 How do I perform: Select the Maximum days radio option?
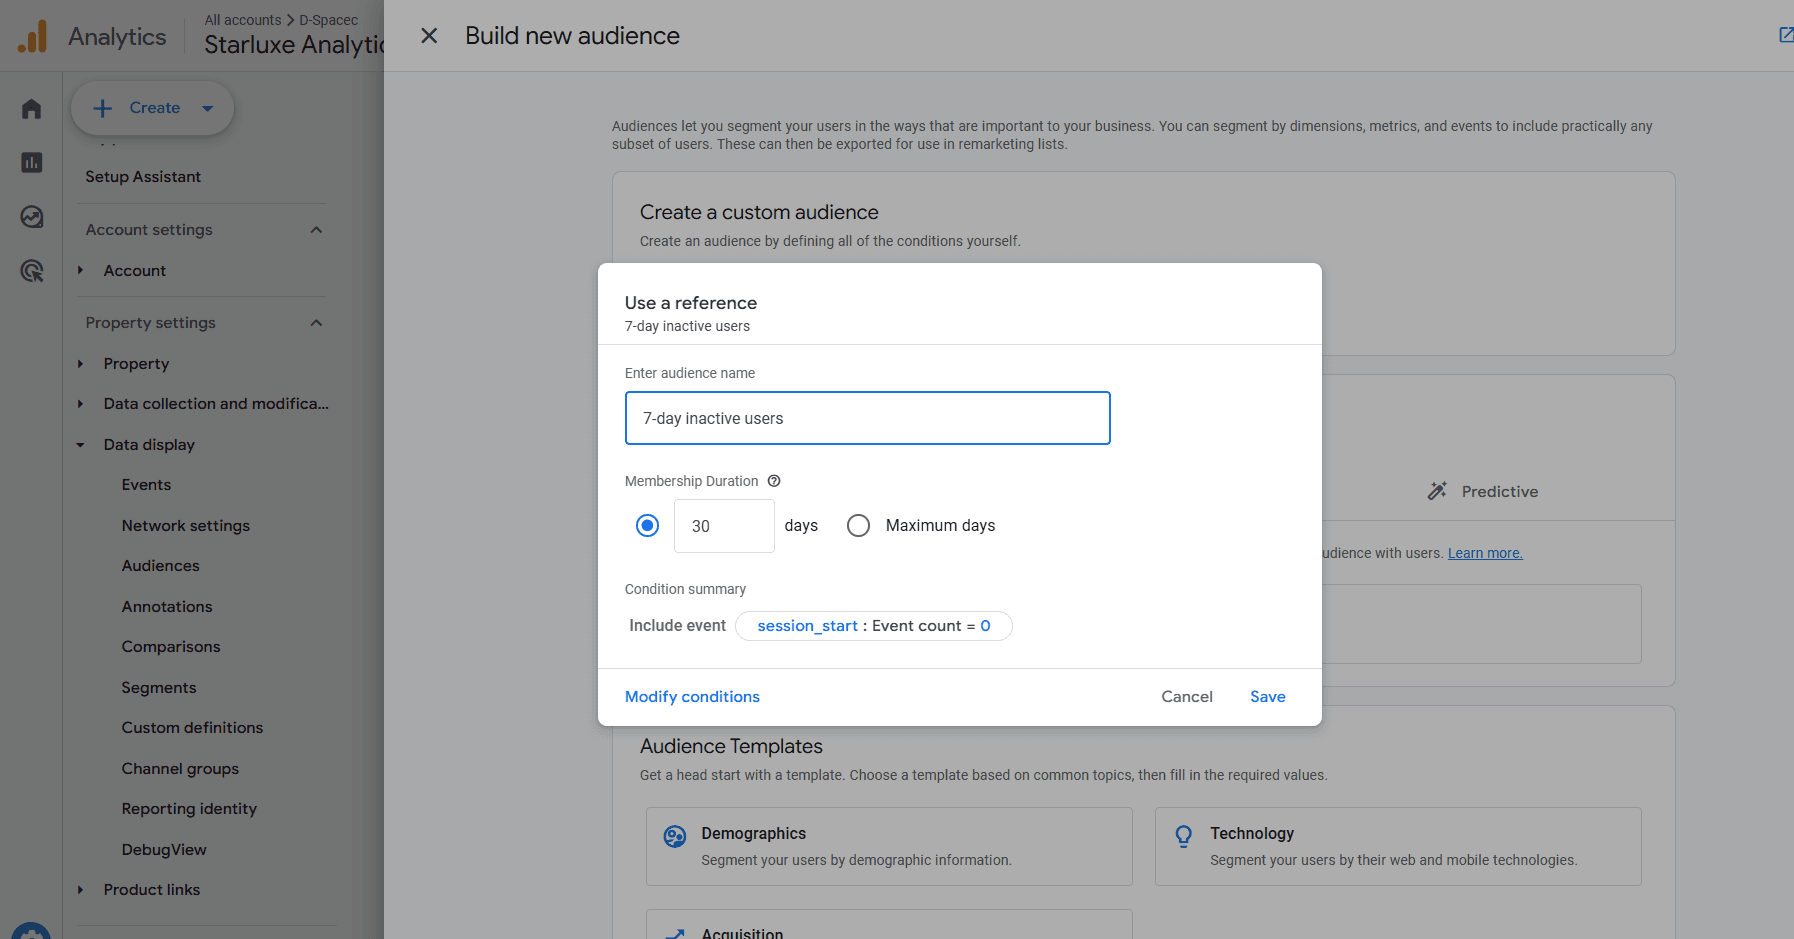tap(859, 525)
